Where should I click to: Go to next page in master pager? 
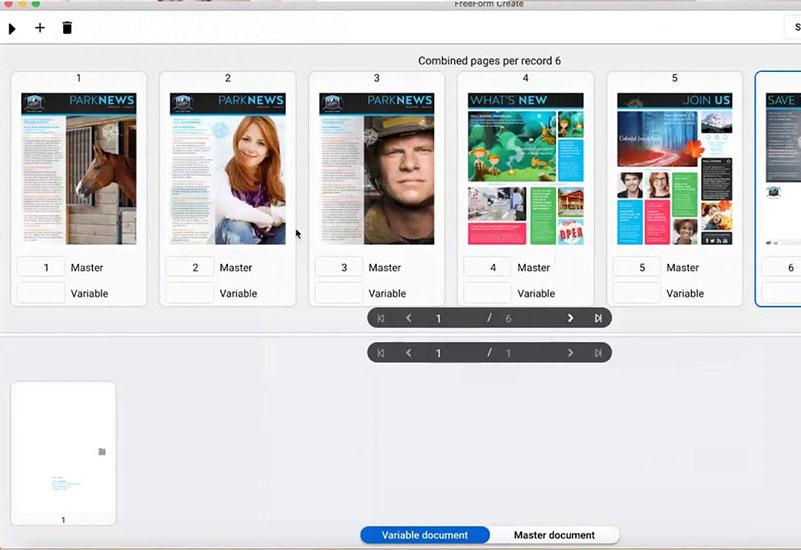pyautogui.click(x=571, y=318)
